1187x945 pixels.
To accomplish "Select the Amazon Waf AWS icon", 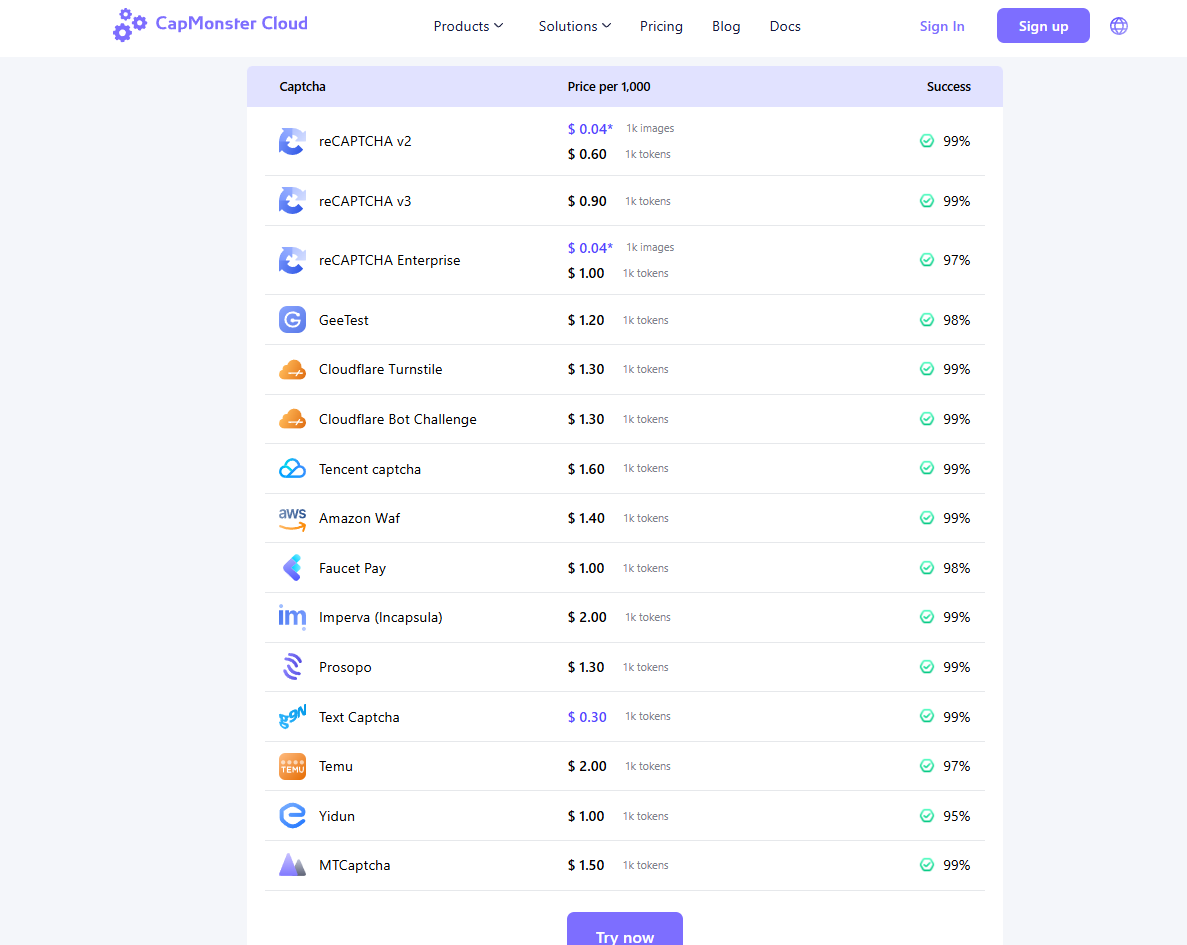I will tap(292, 519).
